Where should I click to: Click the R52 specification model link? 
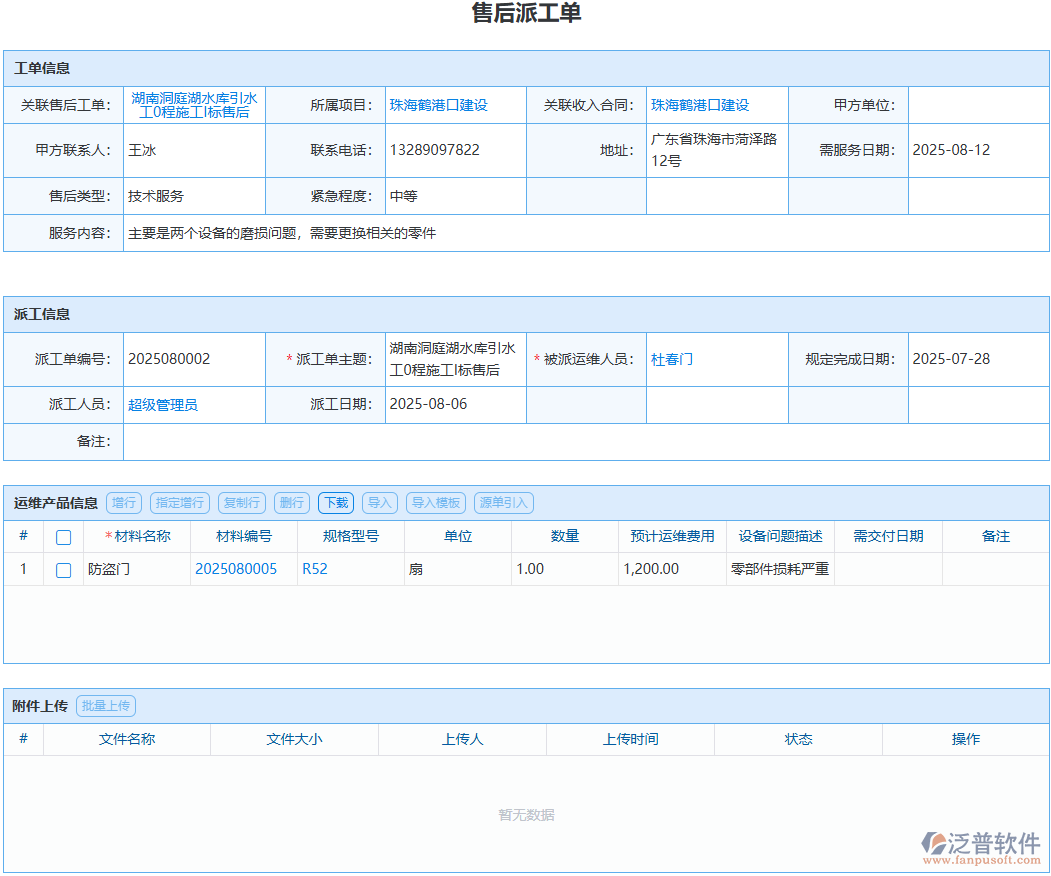pyautogui.click(x=313, y=570)
